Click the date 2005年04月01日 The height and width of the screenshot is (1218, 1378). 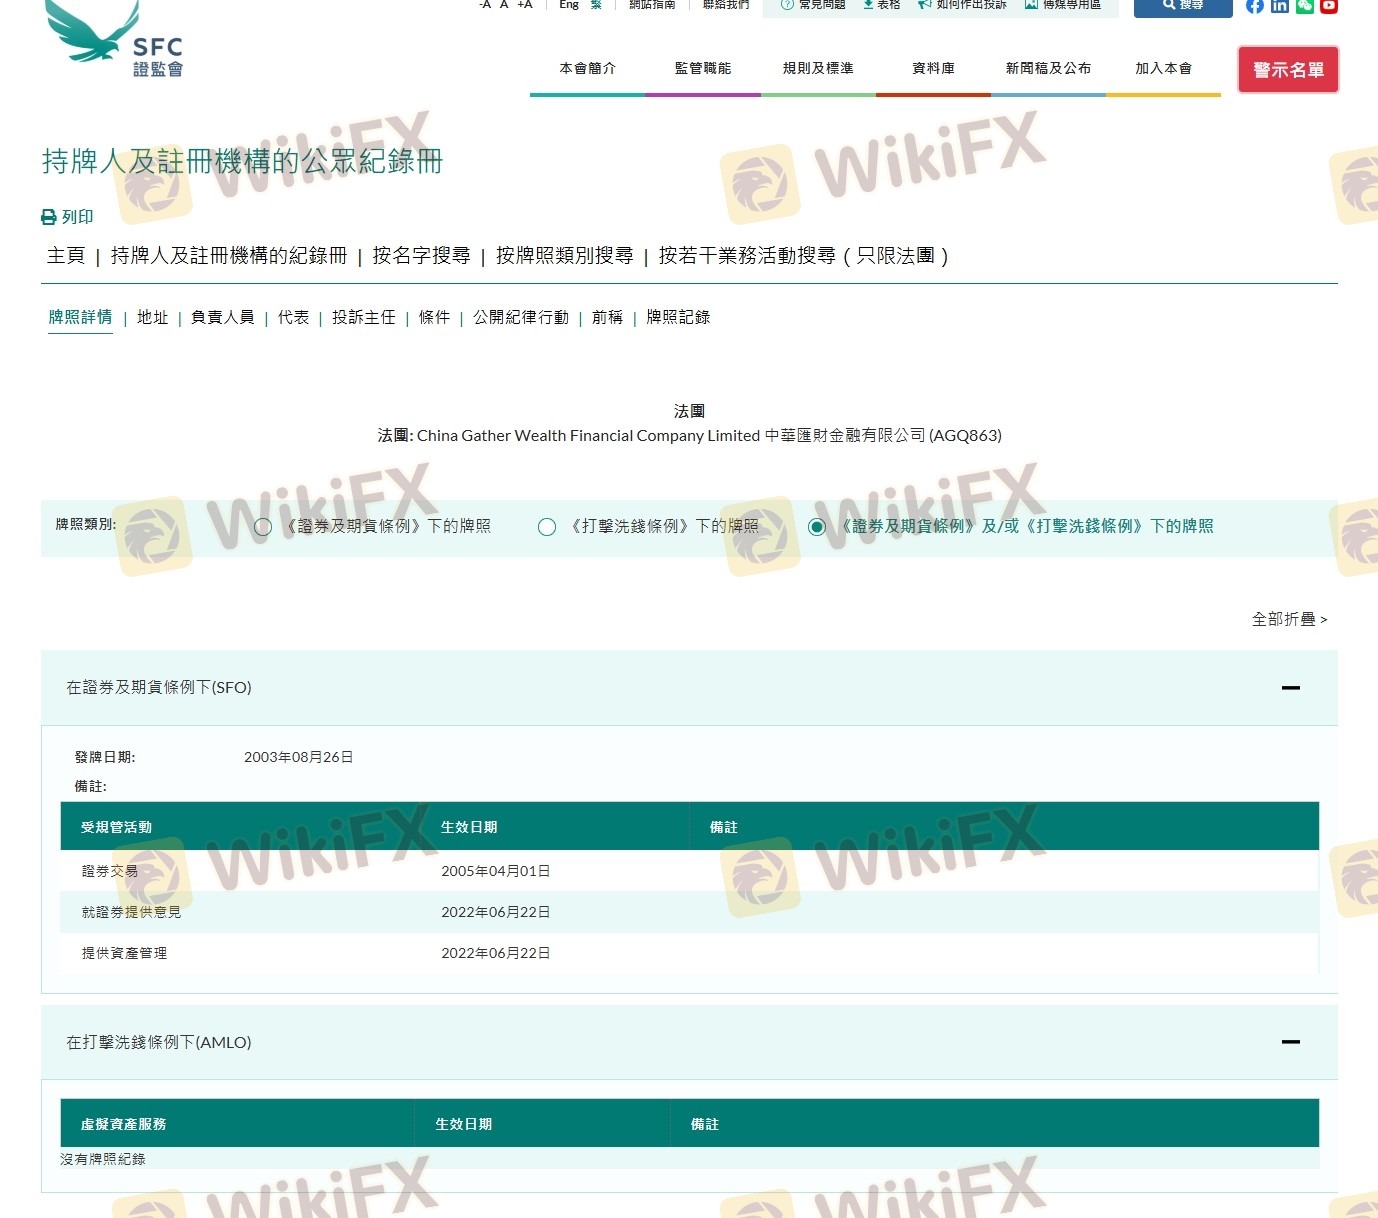[x=496, y=871]
